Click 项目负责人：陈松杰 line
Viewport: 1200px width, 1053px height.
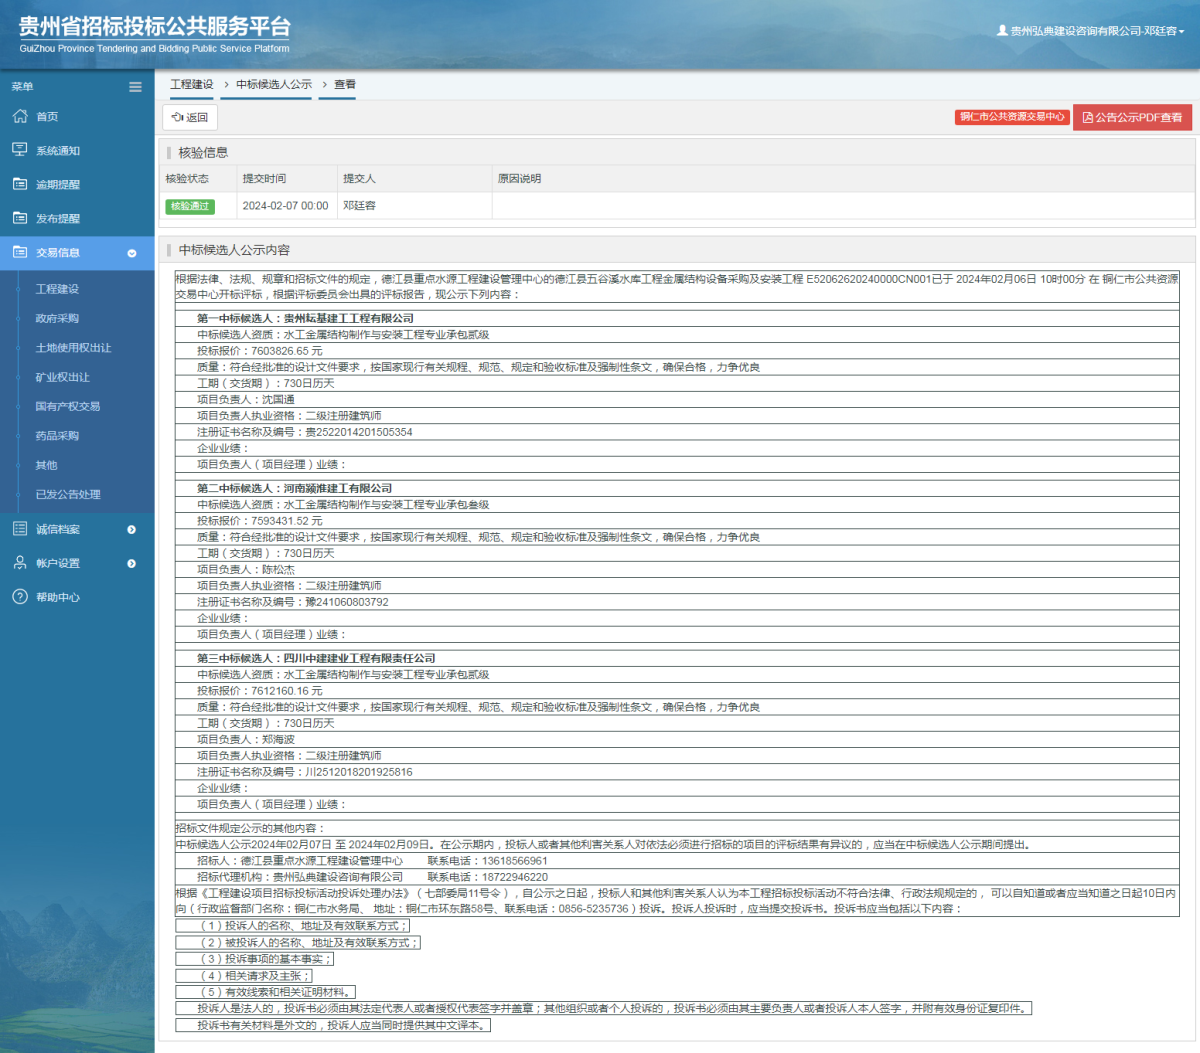246,569
